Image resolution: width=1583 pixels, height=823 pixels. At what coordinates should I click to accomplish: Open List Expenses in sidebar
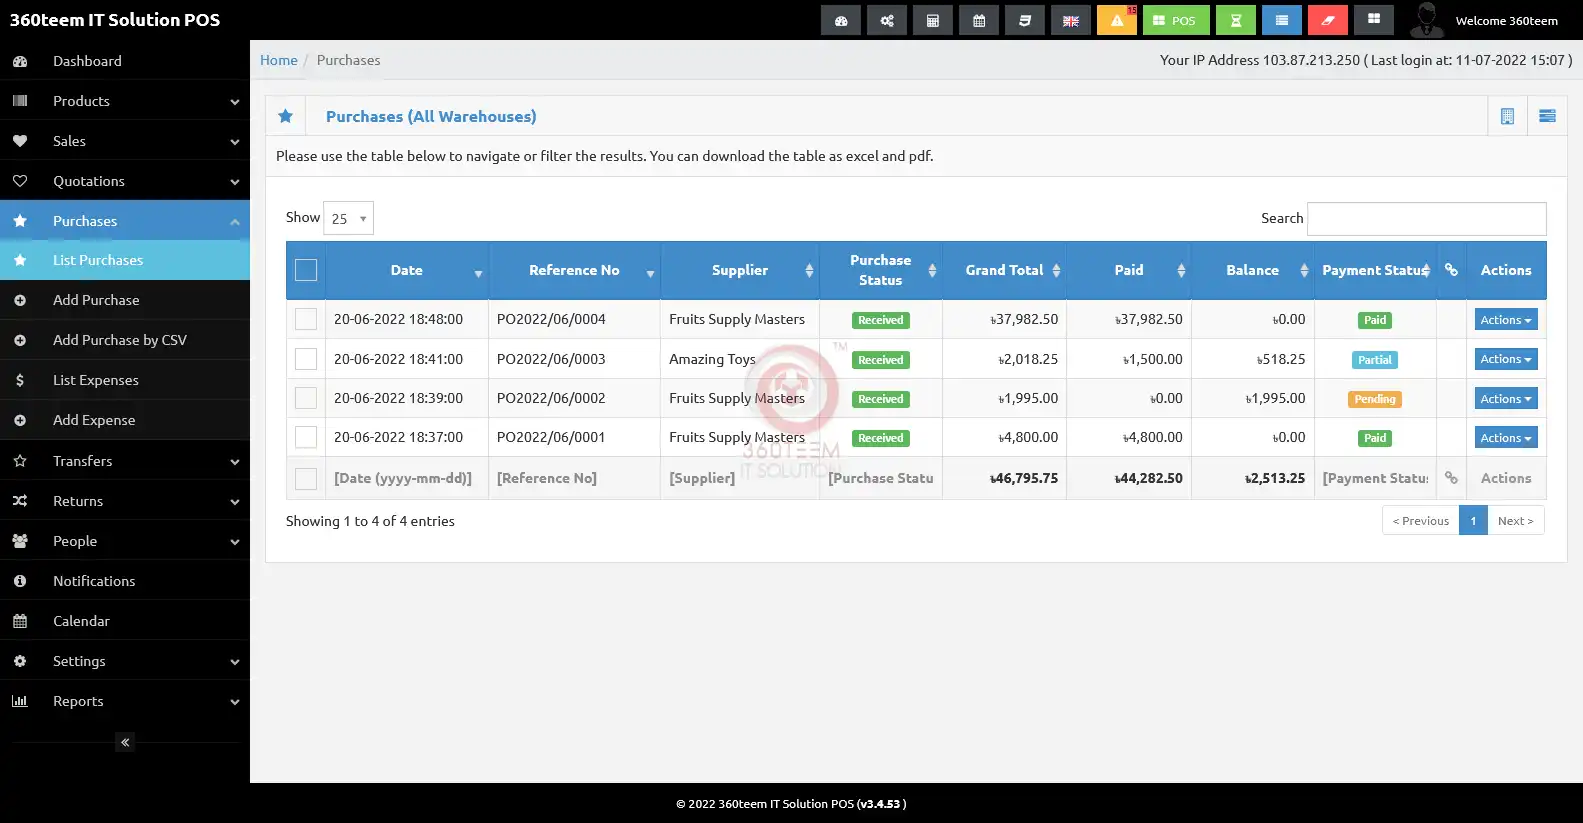click(125, 380)
